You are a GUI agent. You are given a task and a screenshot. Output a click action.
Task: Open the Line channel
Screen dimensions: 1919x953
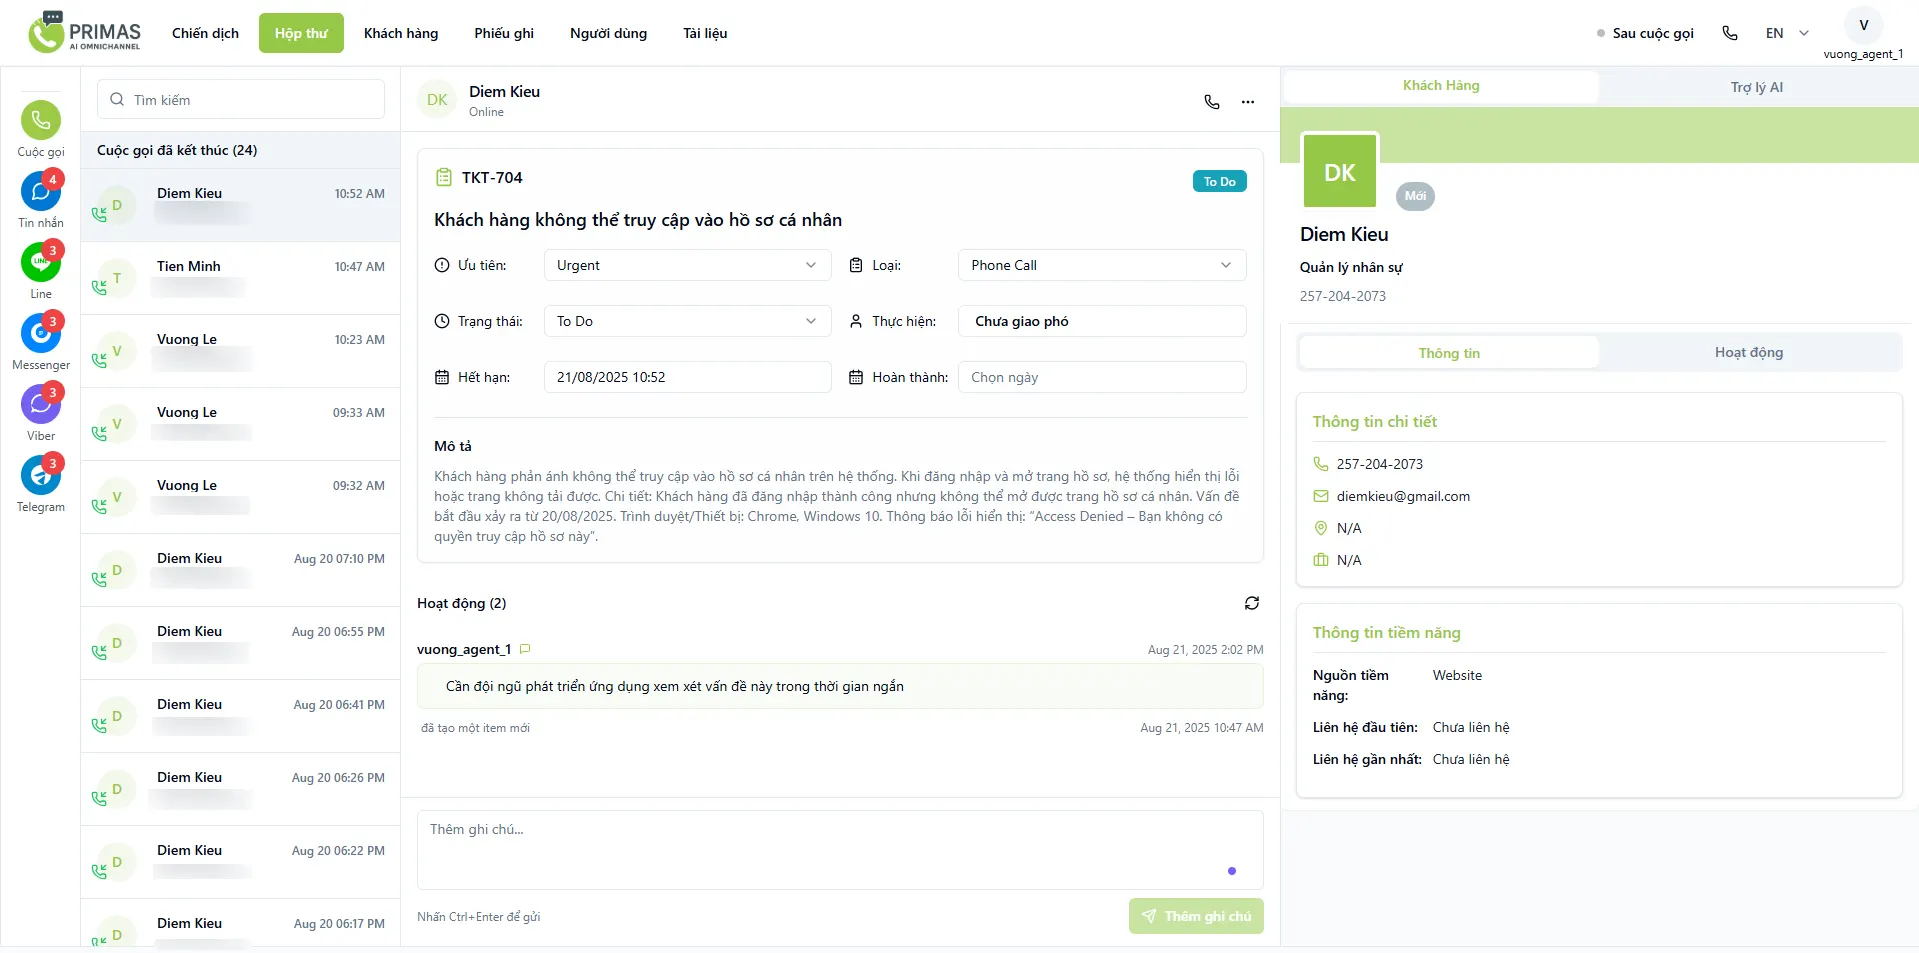point(41,263)
